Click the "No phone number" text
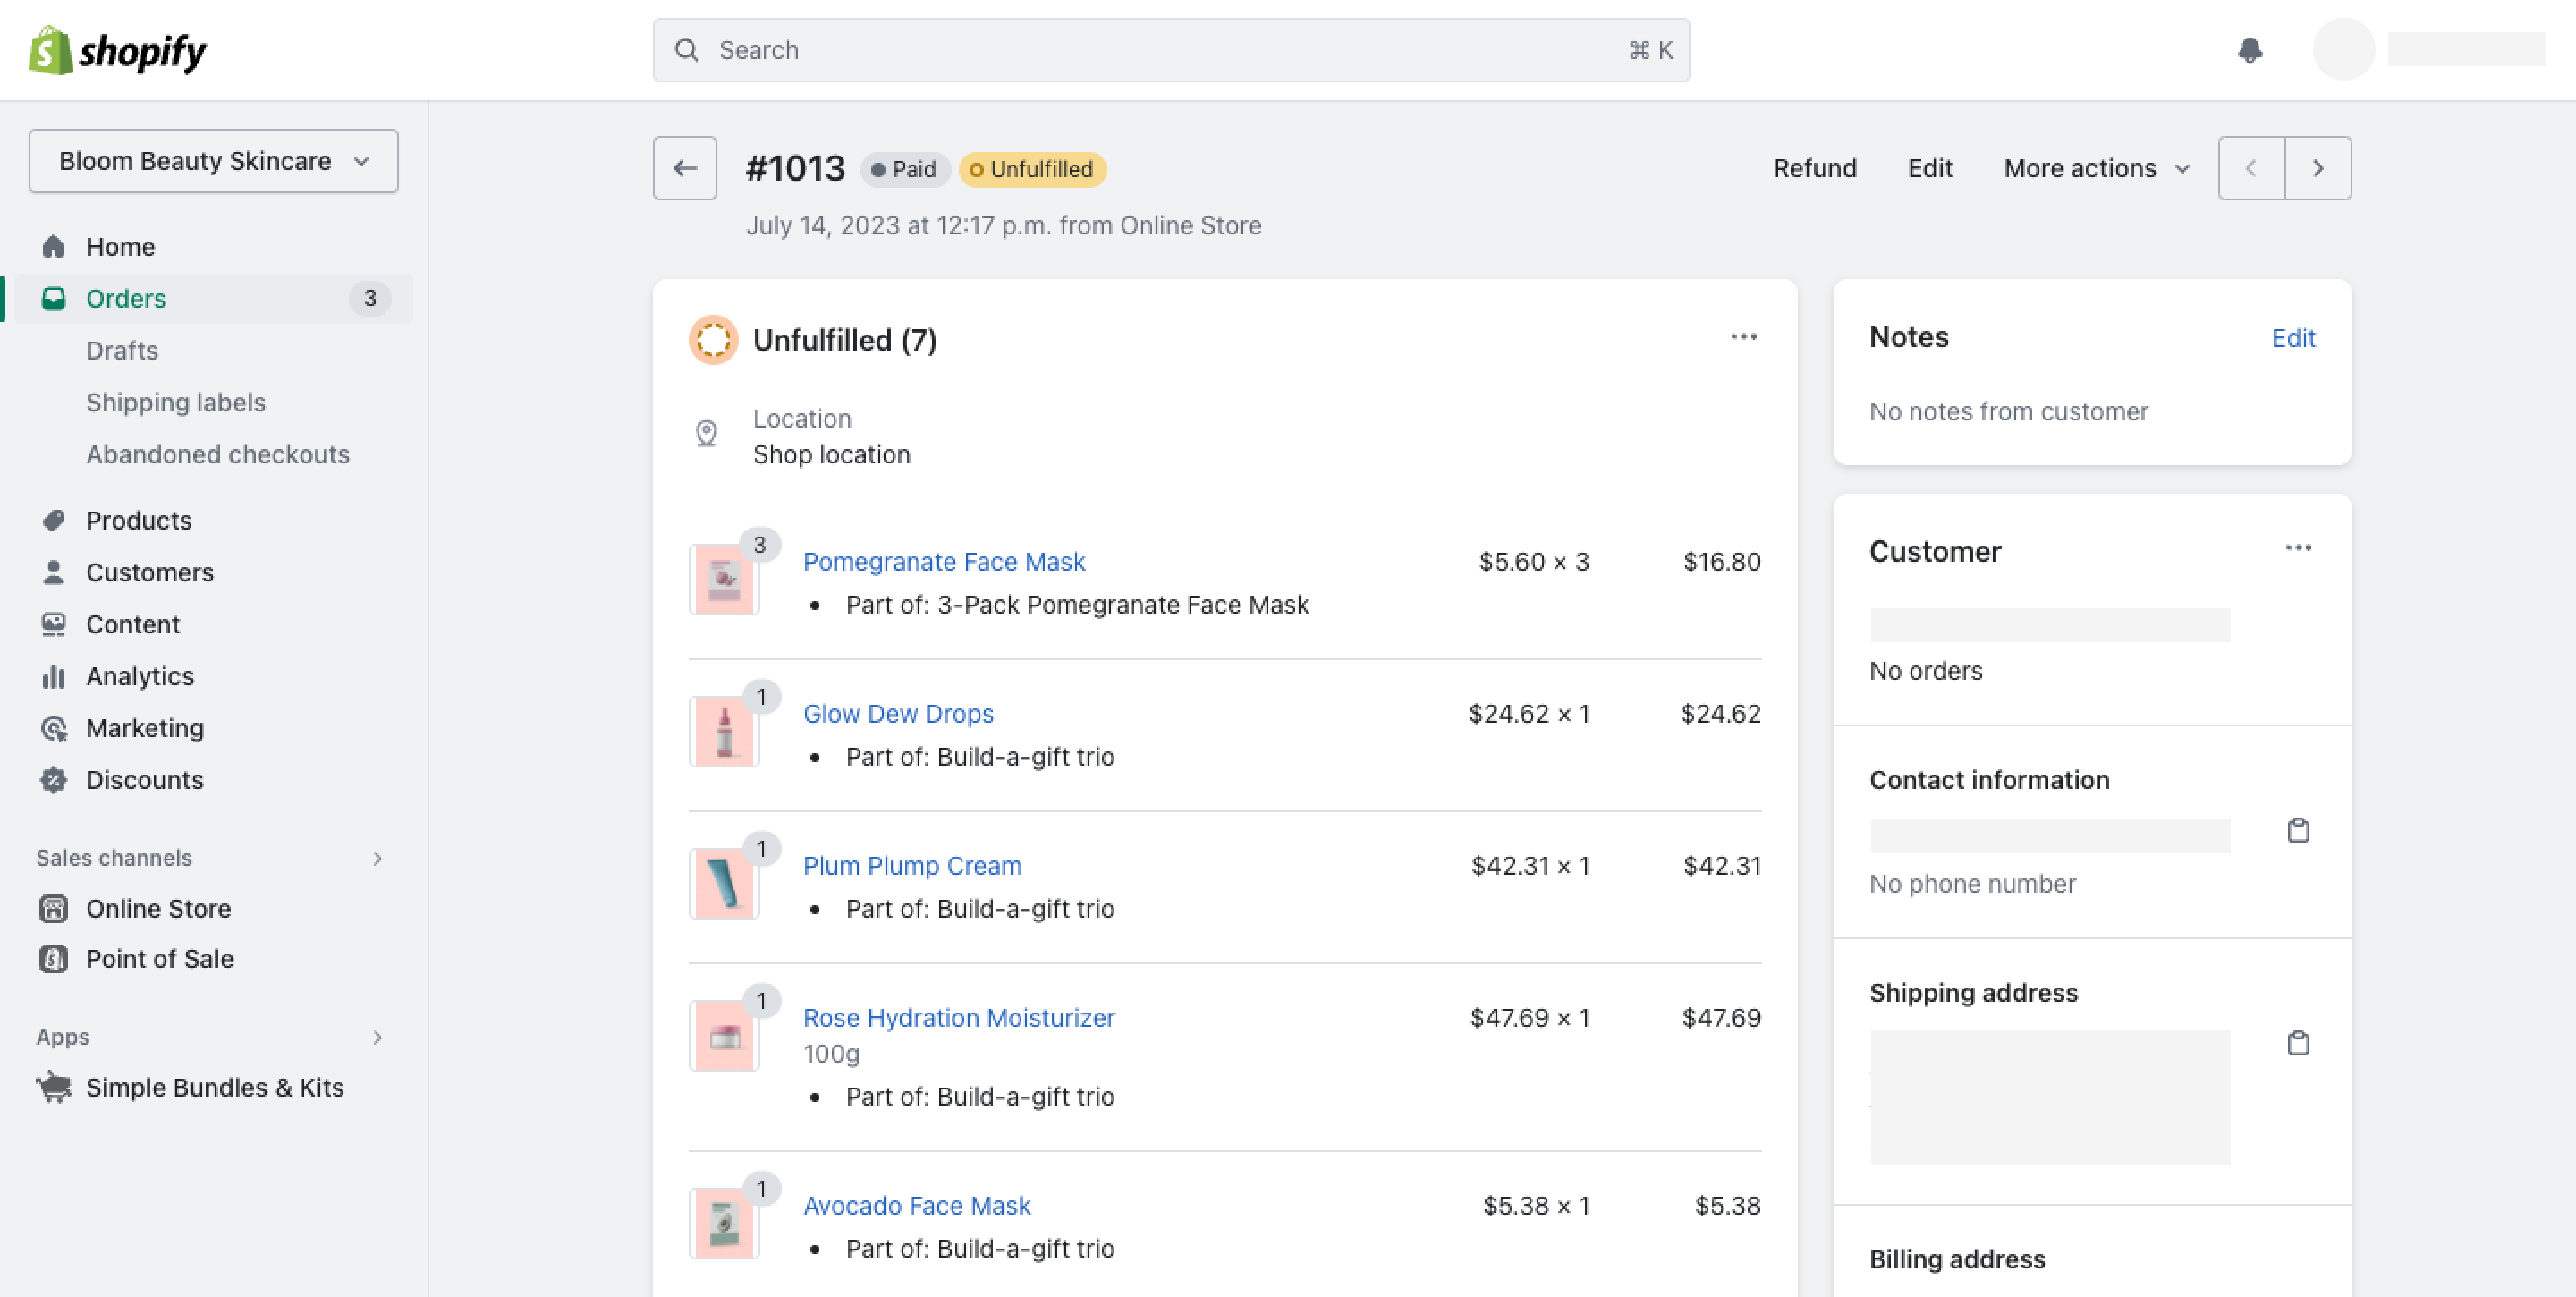The width and height of the screenshot is (2576, 1297). pyautogui.click(x=1972, y=884)
